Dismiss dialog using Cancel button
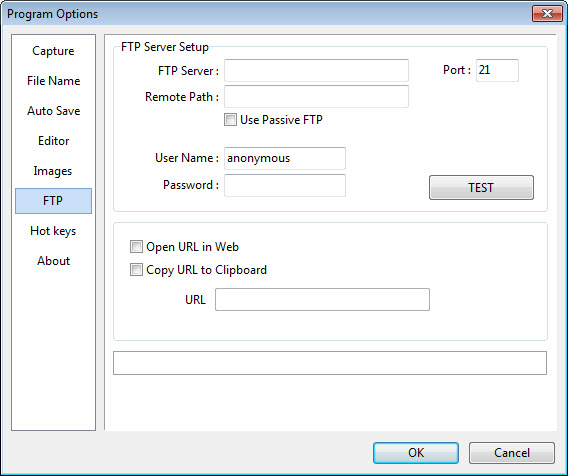Image resolution: width=568 pixels, height=476 pixels. click(512, 453)
